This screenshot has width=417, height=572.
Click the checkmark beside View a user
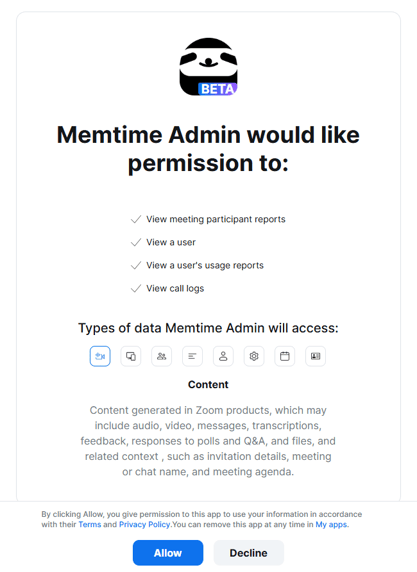pyautogui.click(x=136, y=242)
